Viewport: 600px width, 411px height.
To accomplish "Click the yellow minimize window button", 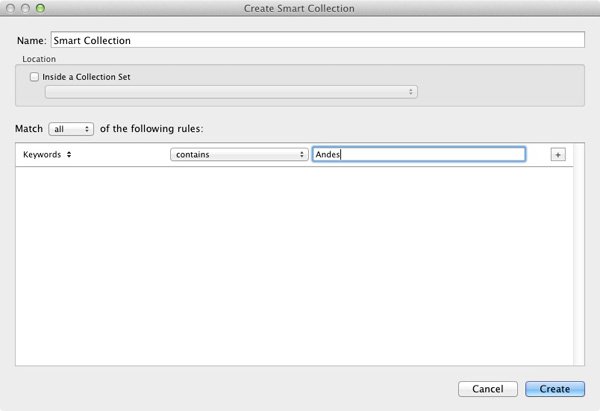I will (25, 8).
